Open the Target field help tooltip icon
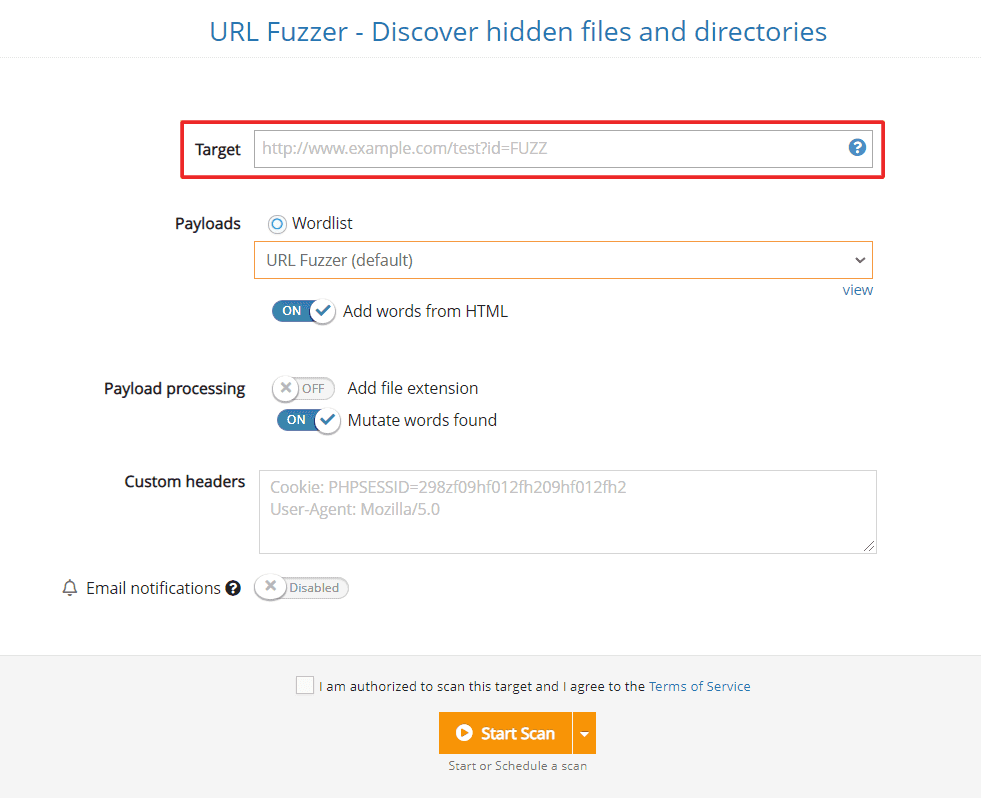 (x=857, y=147)
